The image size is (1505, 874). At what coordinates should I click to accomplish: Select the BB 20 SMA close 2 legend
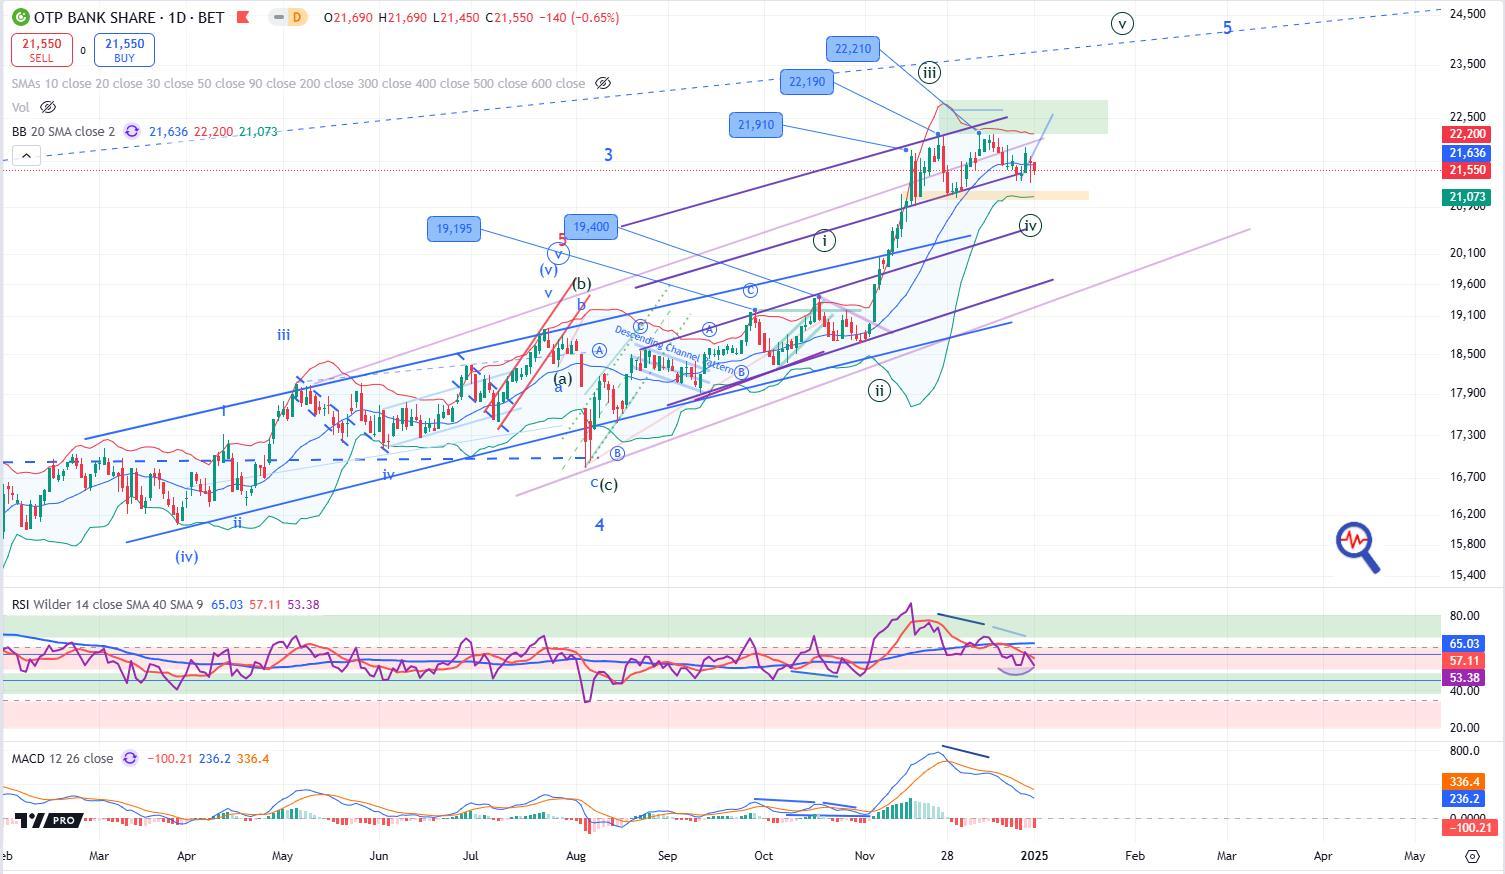pos(64,131)
